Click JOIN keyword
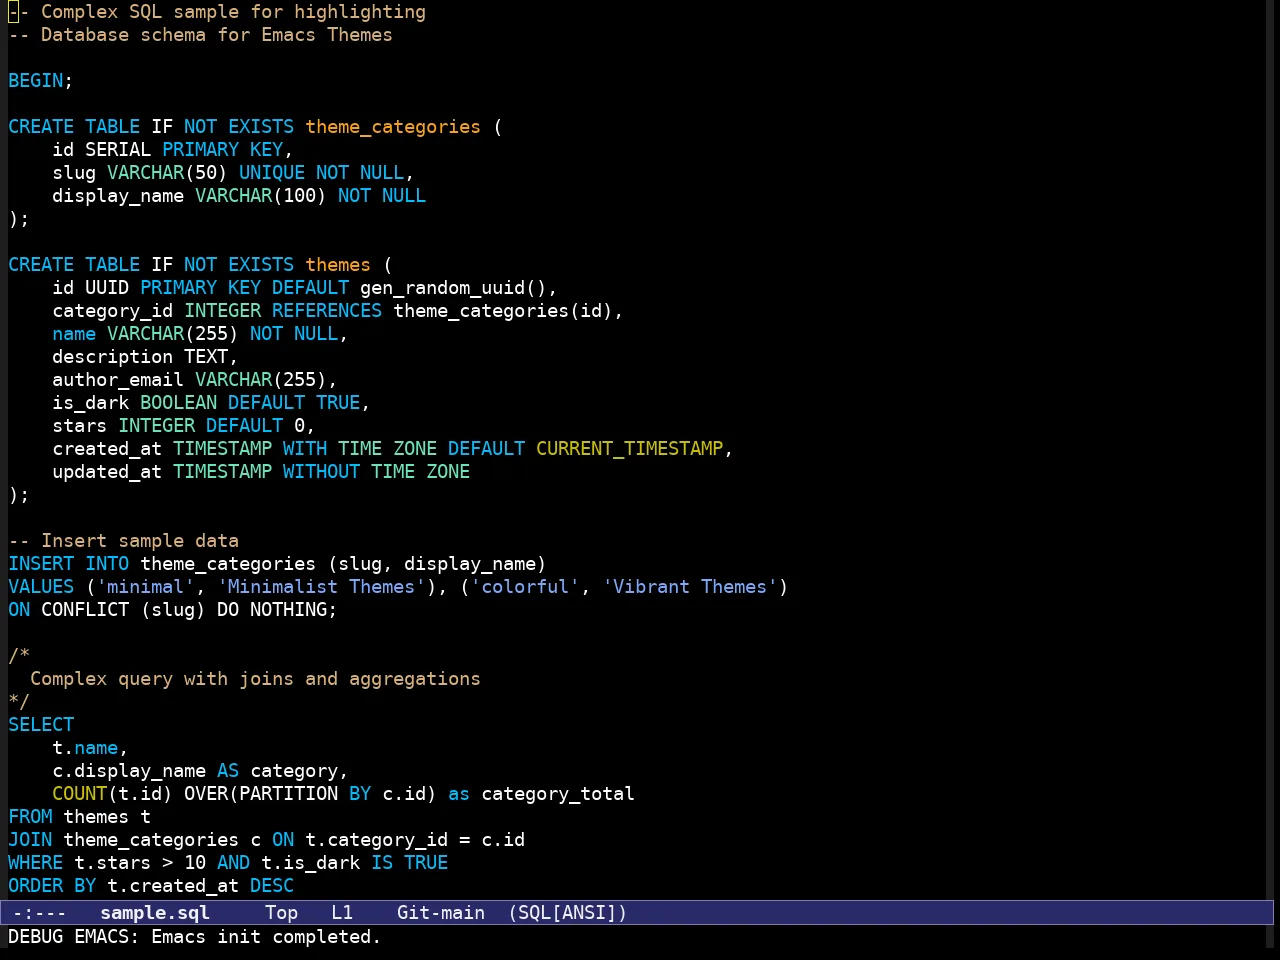1280x960 pixels. click(30, 840)
